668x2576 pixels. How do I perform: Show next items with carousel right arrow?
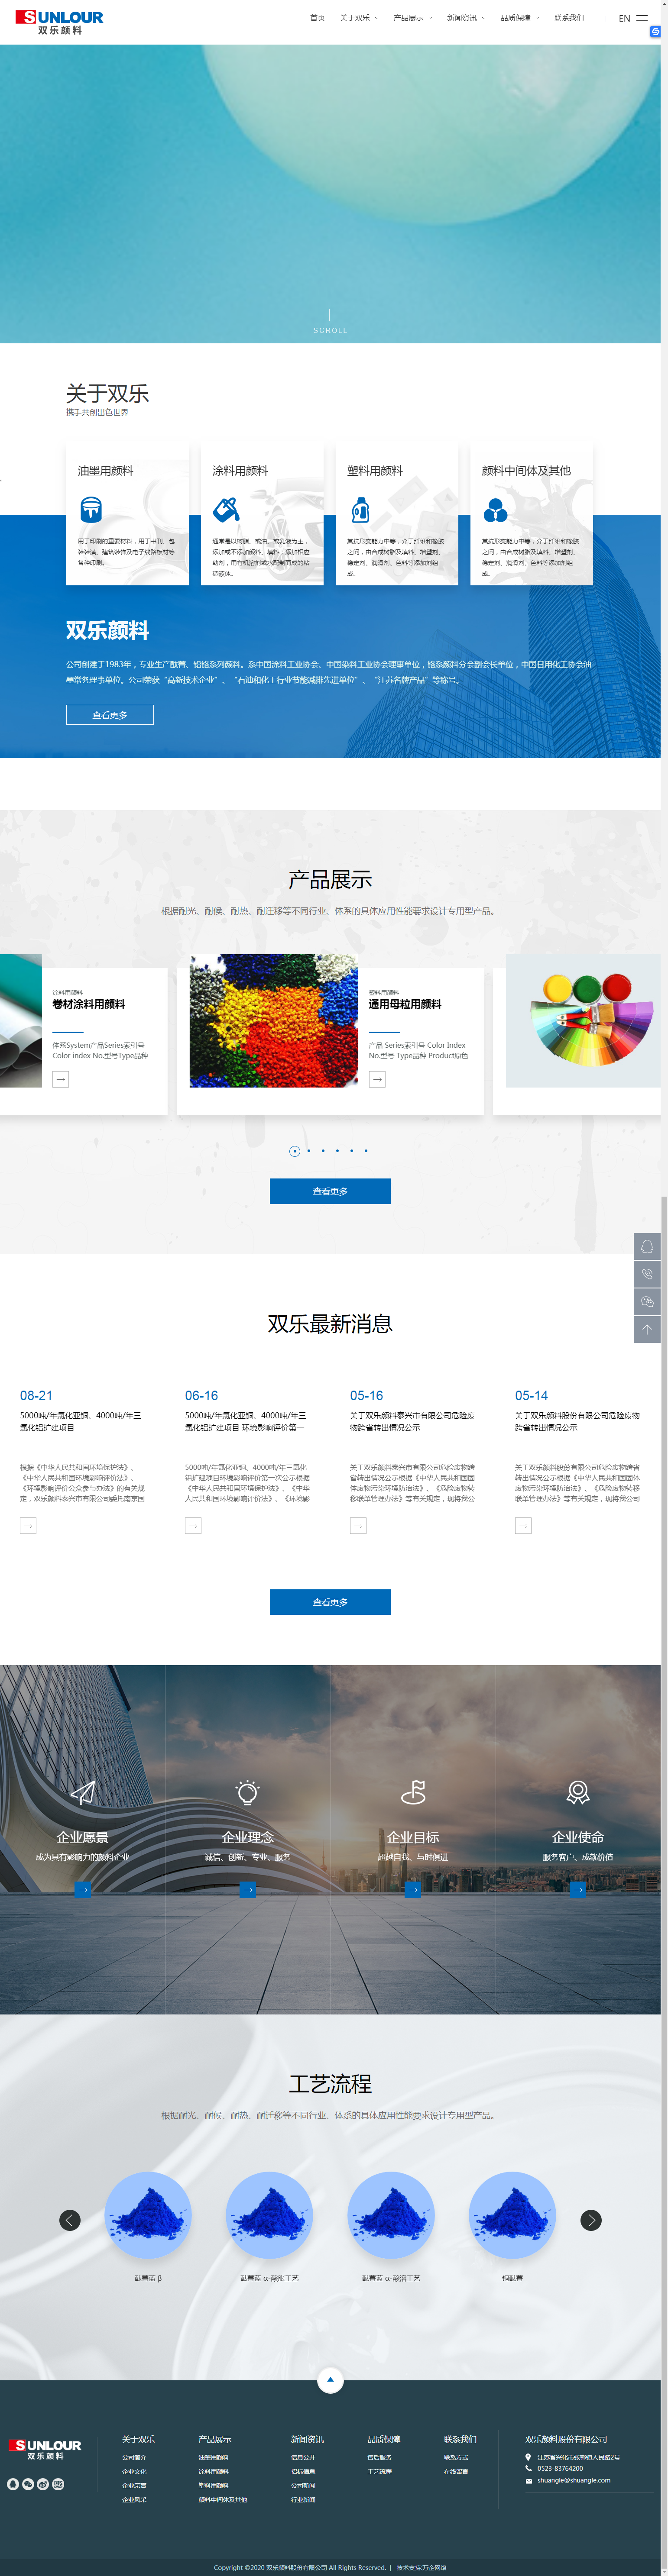(591, 2220)
